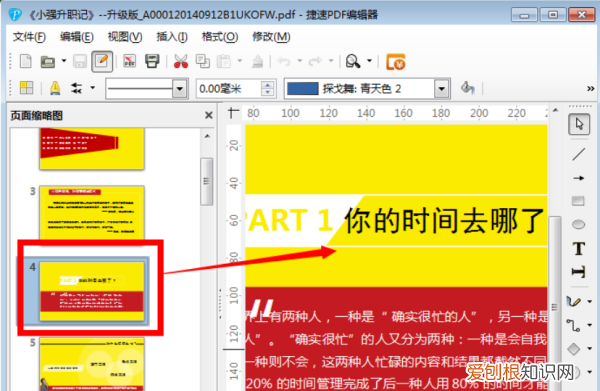Open the 视图(V) menu

(x=125, y=37)
